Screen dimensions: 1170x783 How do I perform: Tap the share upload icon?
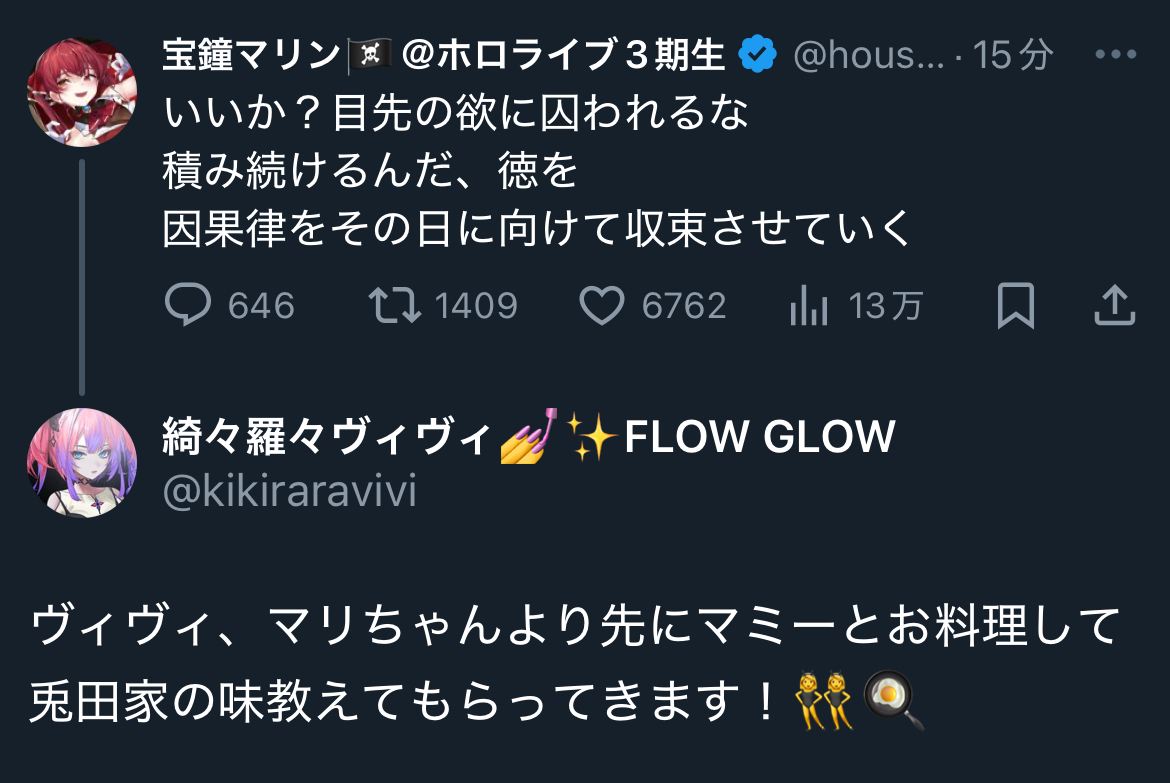1115,305
